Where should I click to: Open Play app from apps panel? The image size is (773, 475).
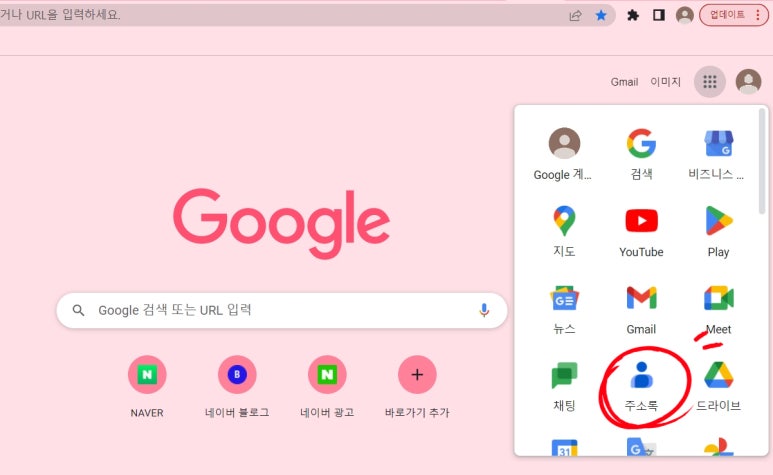[718, 231]
